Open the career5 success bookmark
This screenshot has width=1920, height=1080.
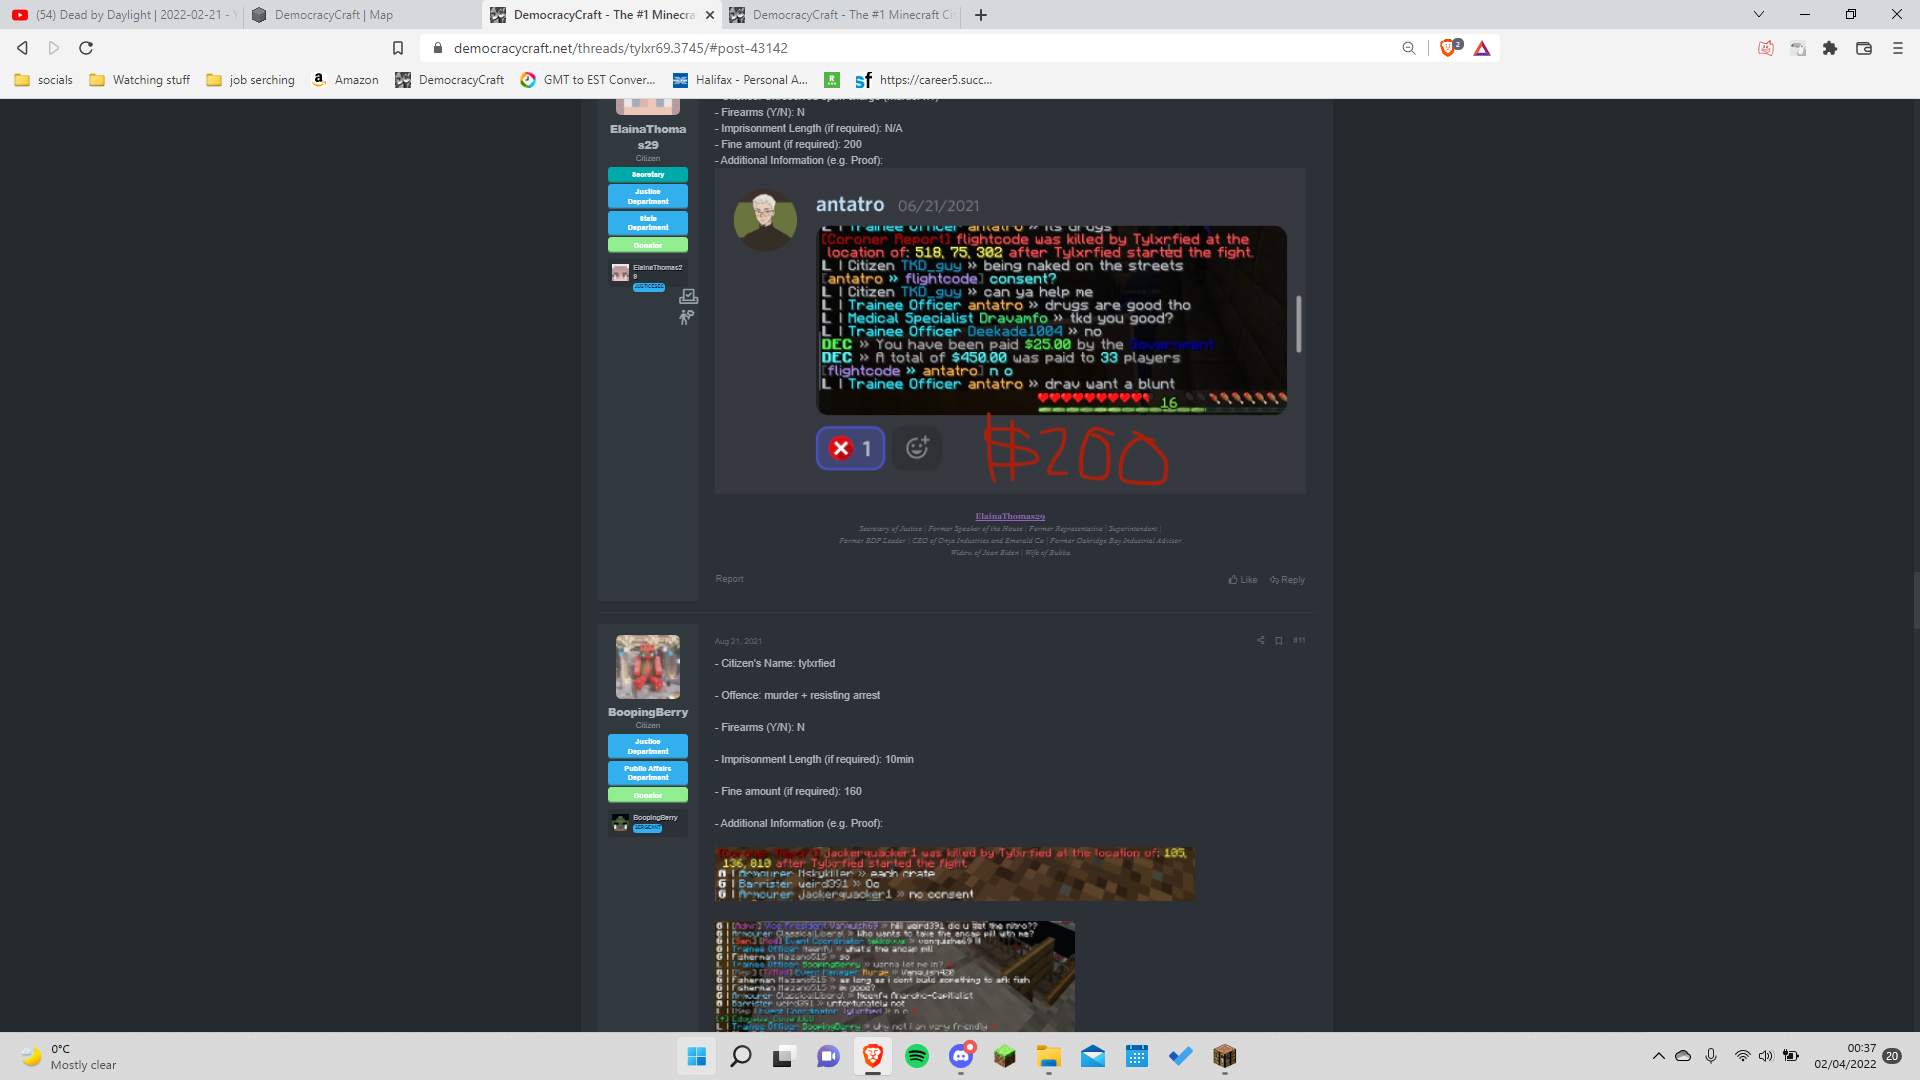point(924,80)
